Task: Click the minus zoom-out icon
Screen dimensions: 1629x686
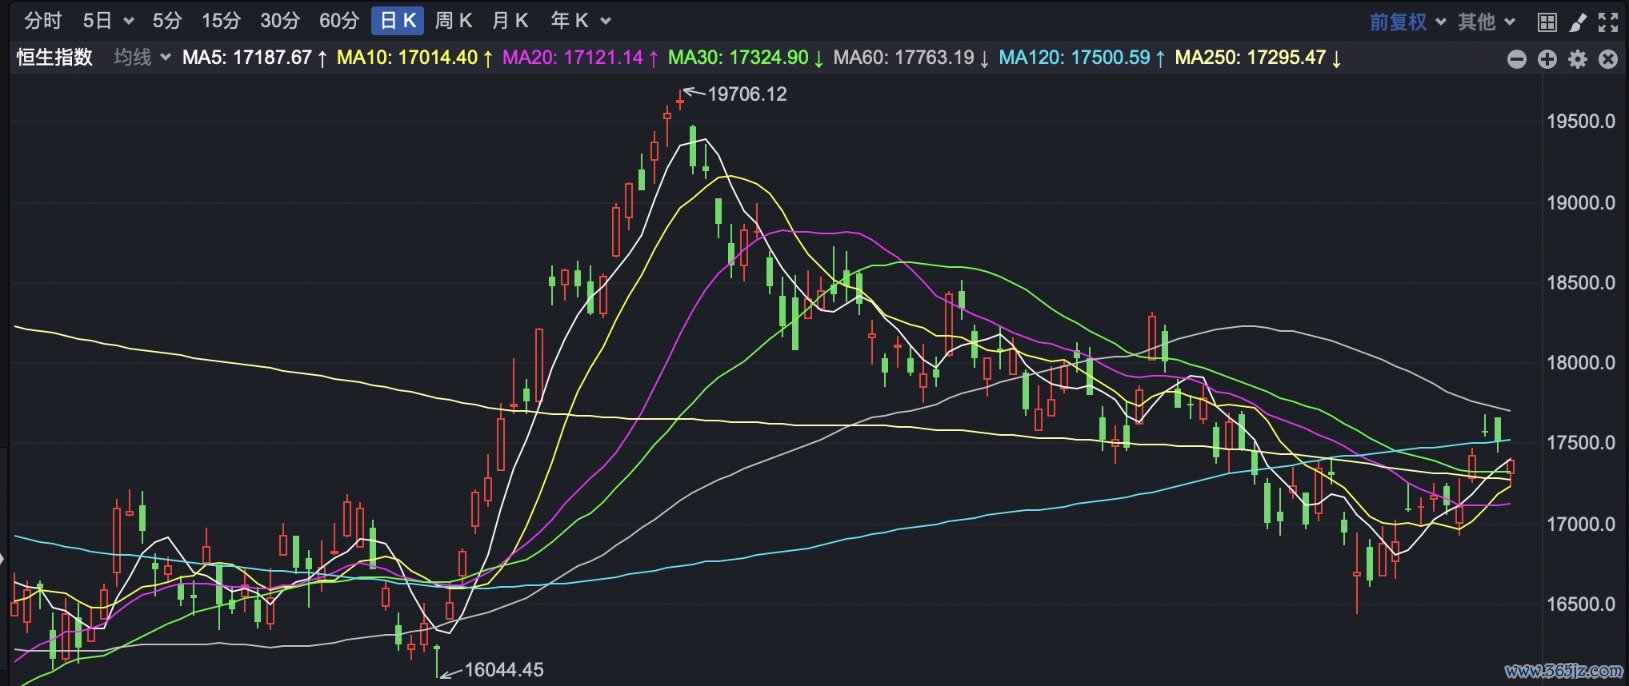Action: [x=1517, y=59]
